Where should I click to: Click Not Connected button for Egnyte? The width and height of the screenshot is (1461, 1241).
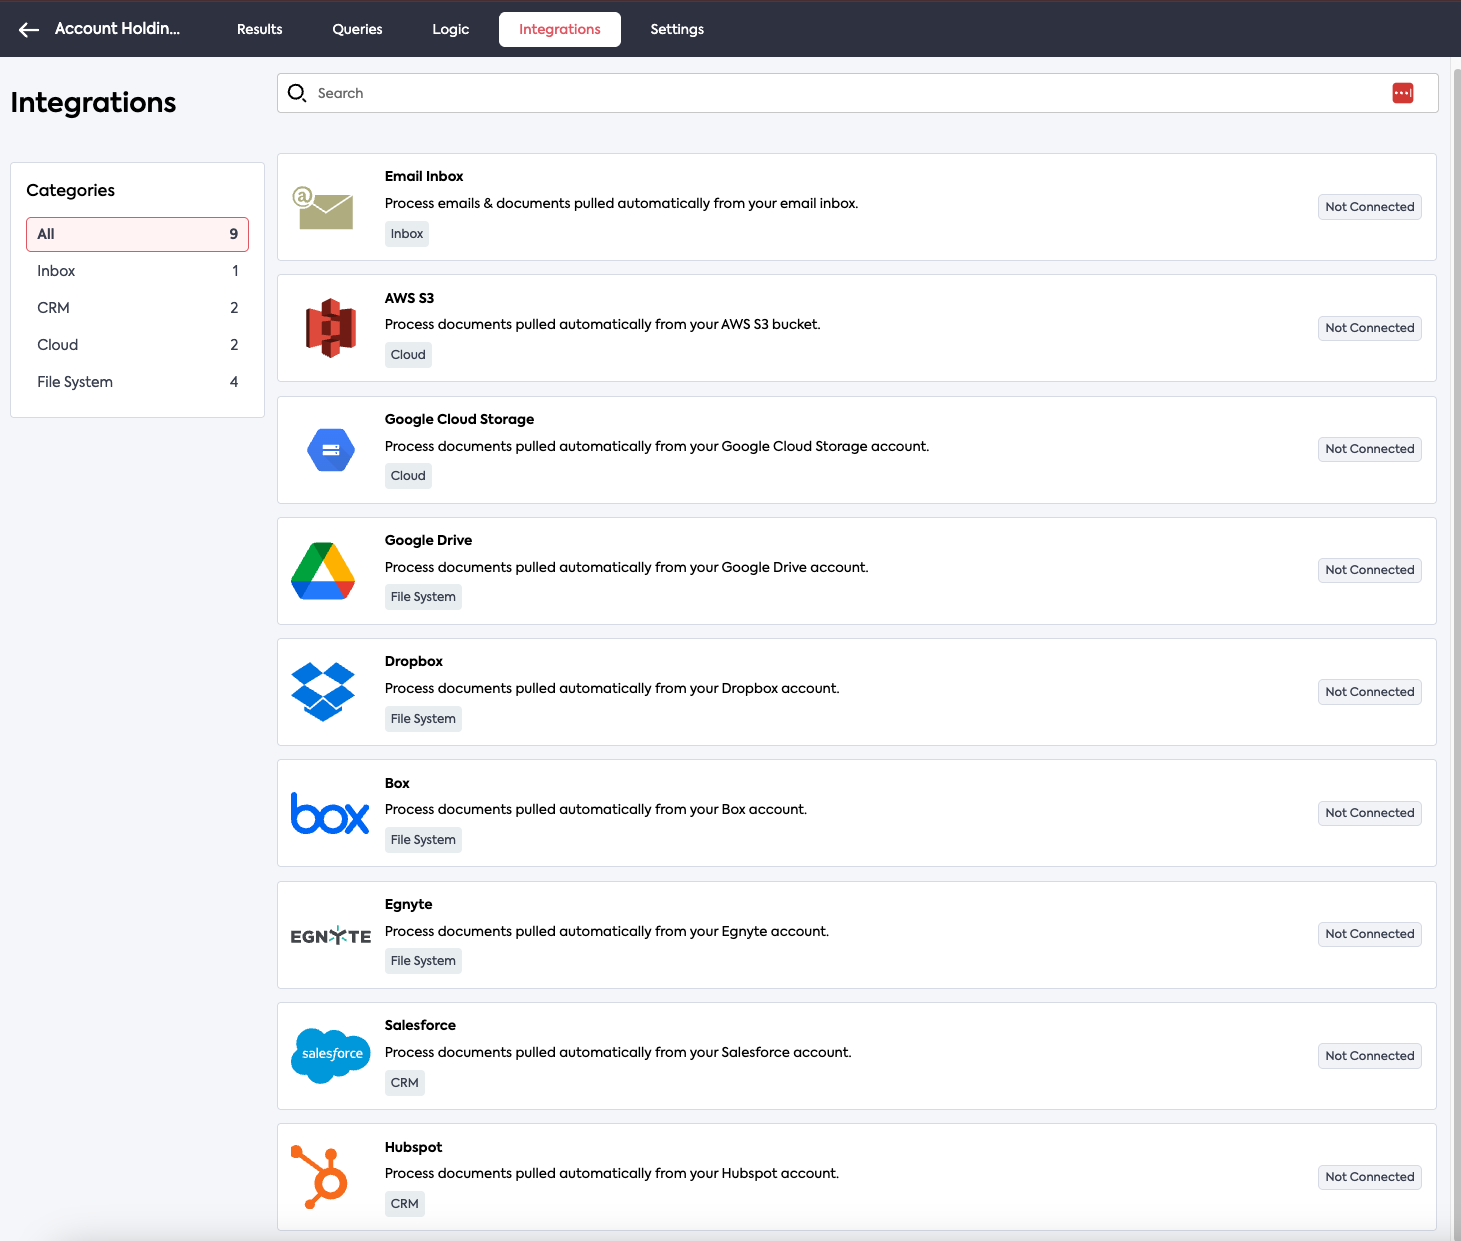pyautogui.click(x=1369, y=934)
